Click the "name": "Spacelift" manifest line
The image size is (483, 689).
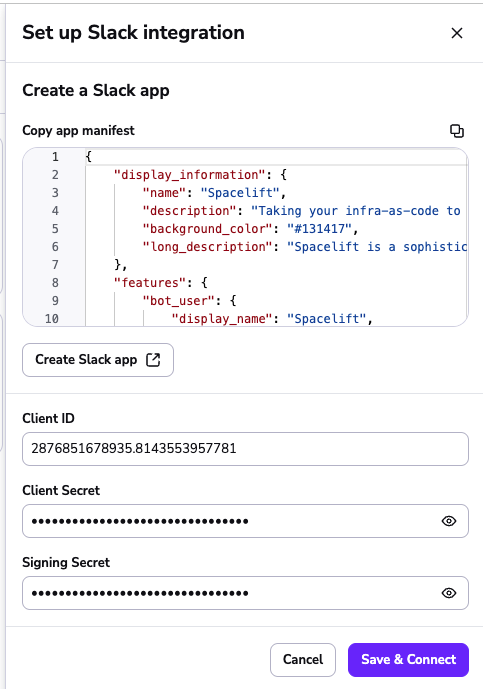214,192
